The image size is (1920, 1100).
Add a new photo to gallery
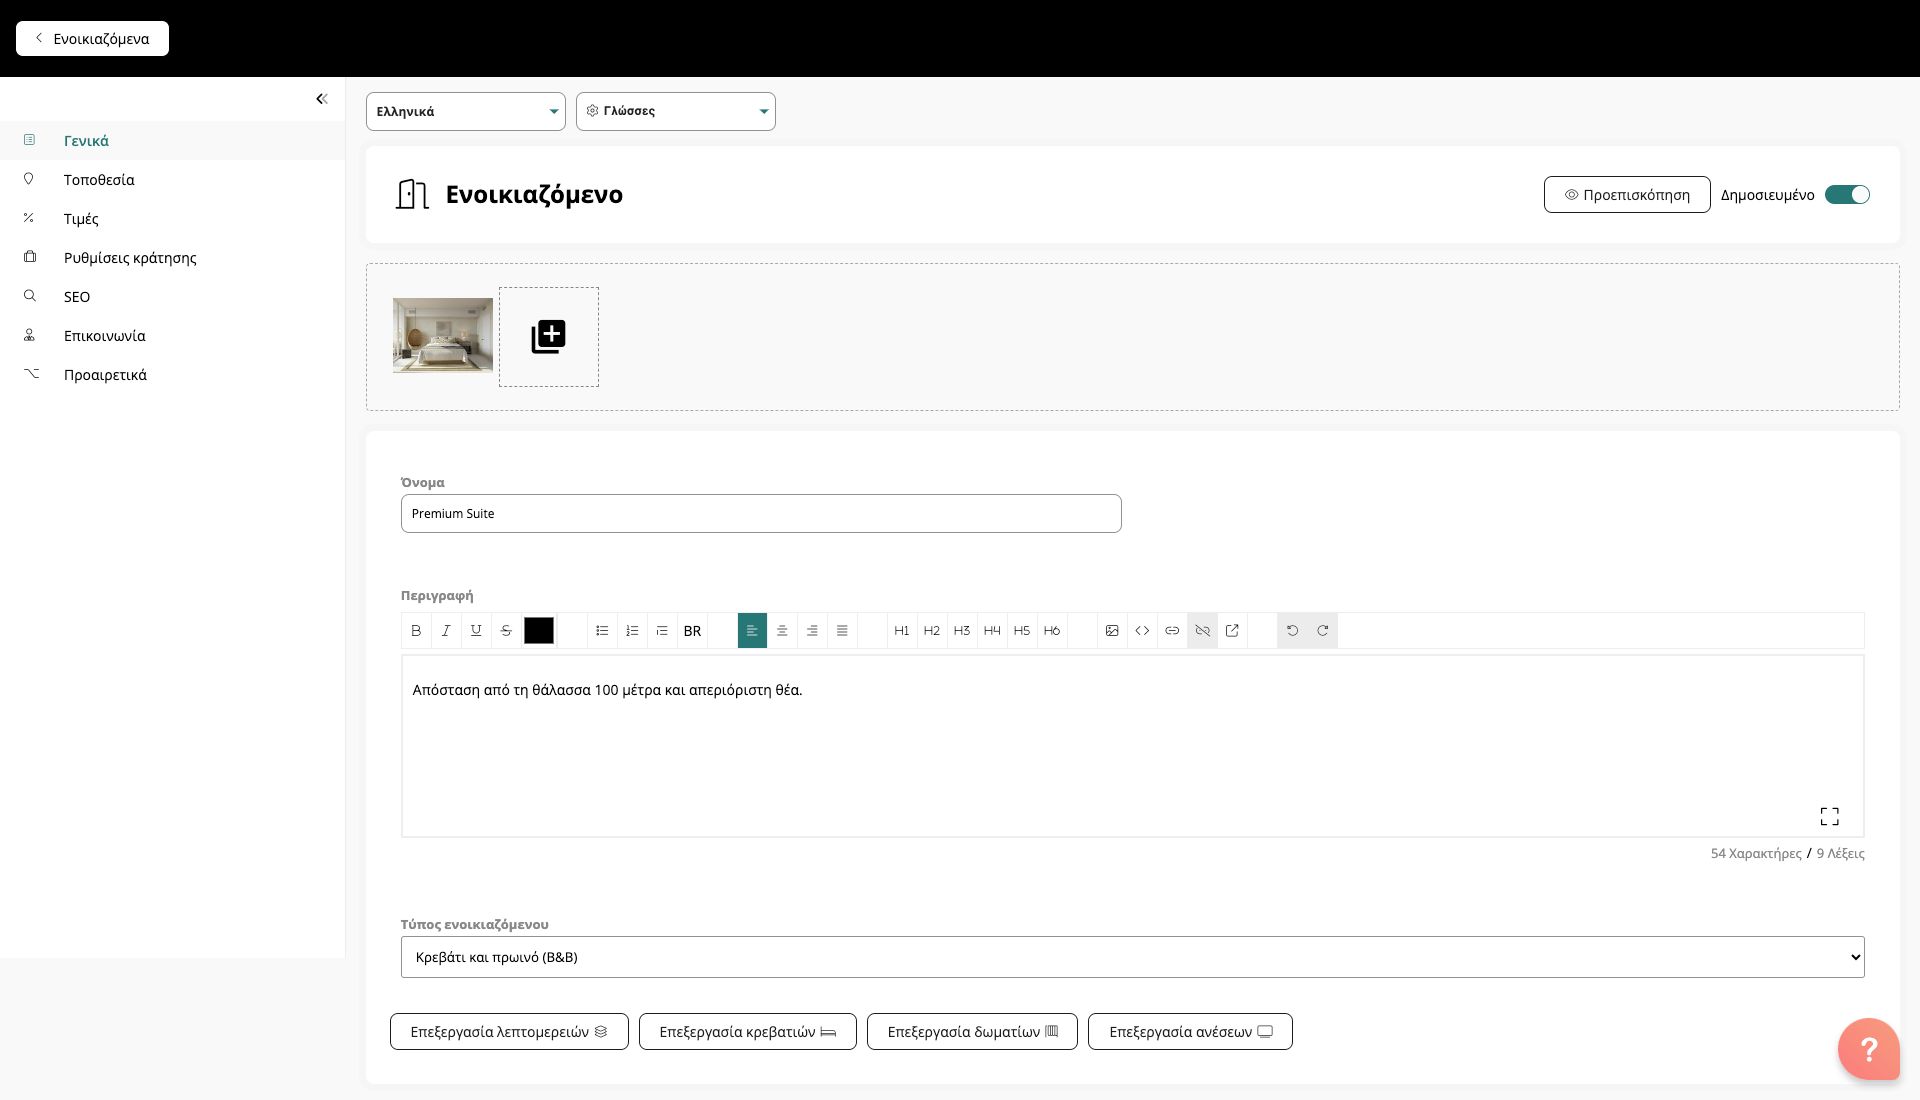point(548,337)
